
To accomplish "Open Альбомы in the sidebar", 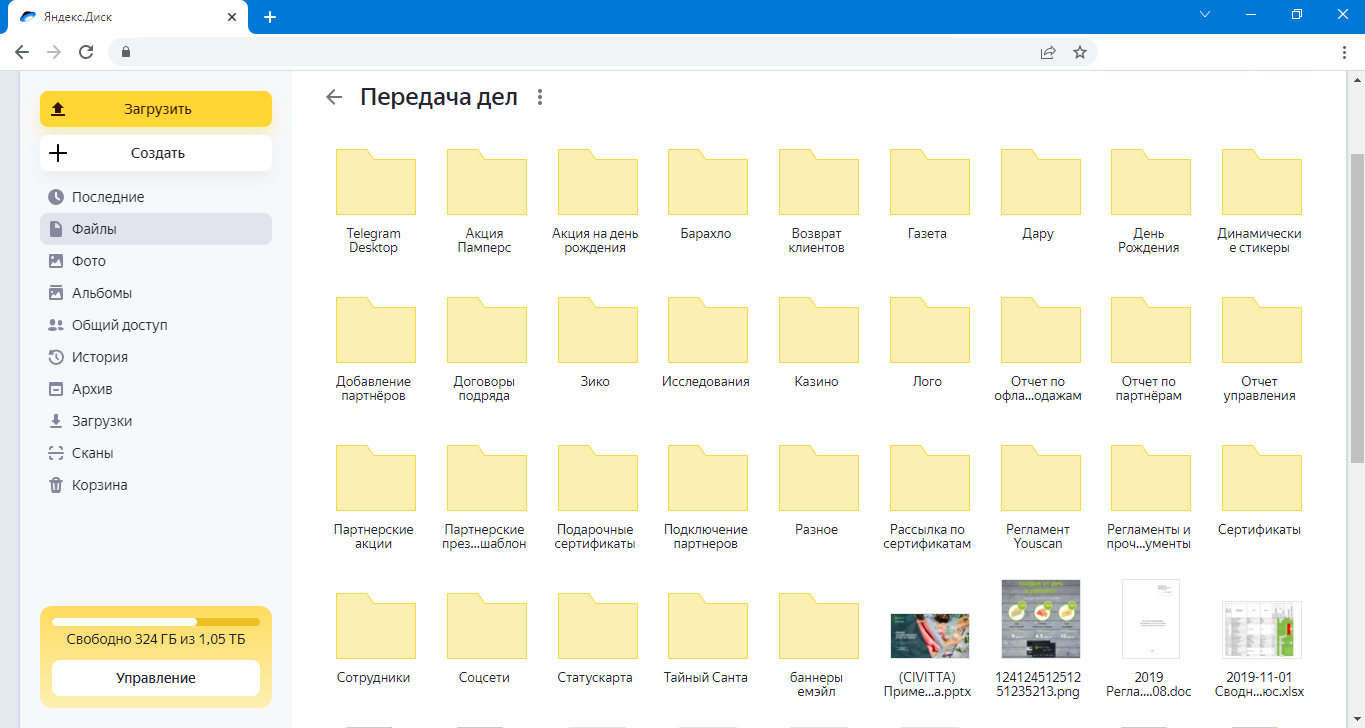I will (156, 293).
